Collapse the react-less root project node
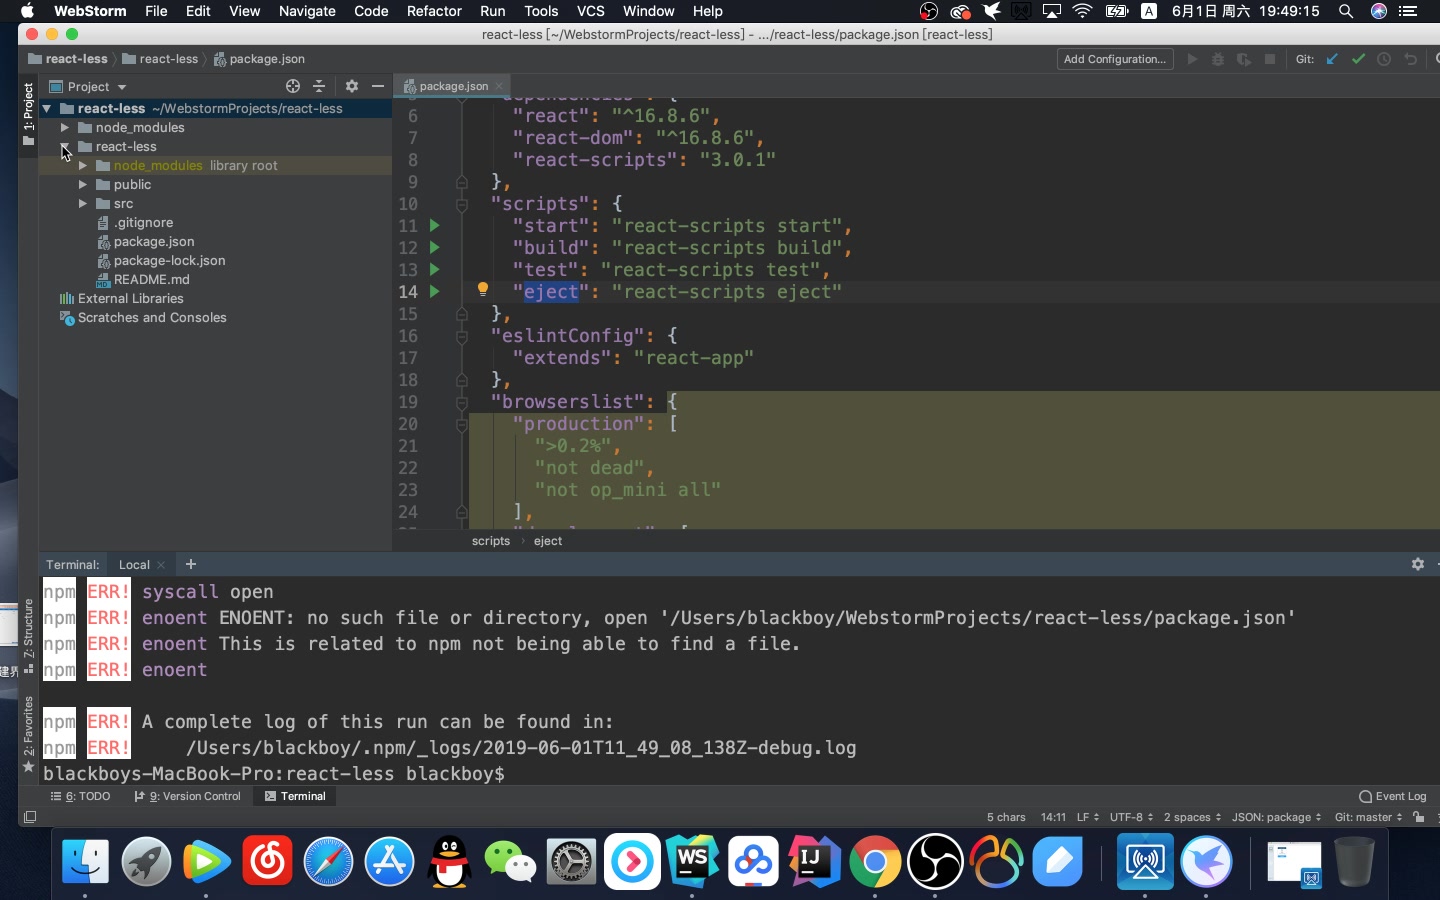Viewport: 1440px width, 900px height. click(46, 109)
